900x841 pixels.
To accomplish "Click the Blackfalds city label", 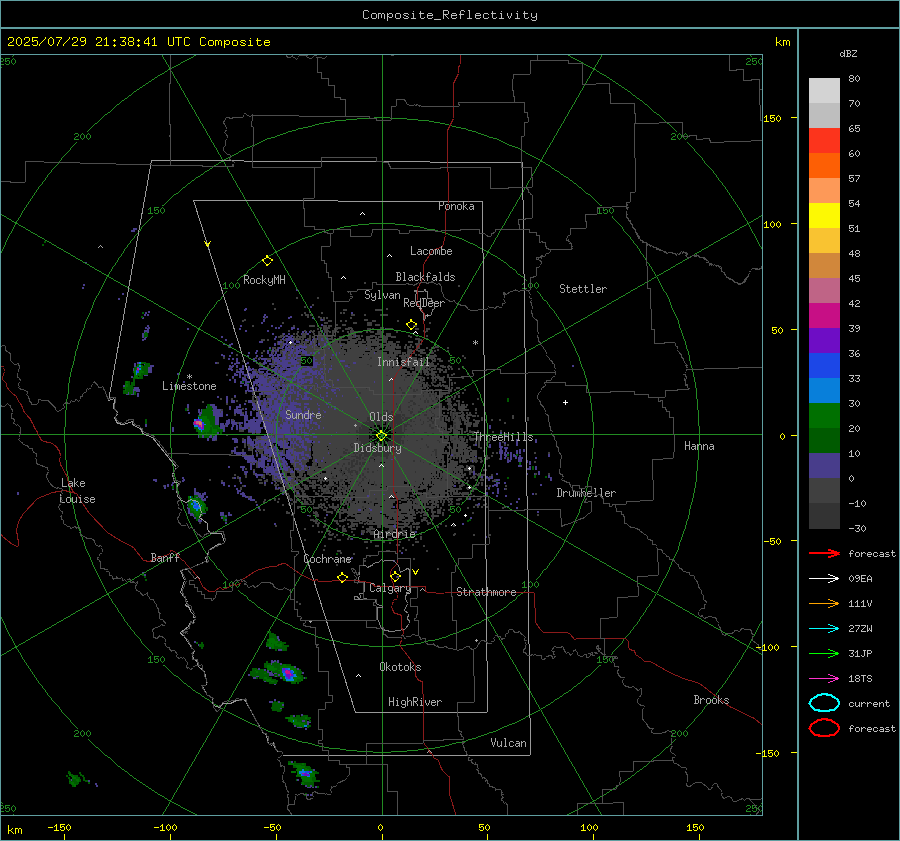I will [425, 277].
